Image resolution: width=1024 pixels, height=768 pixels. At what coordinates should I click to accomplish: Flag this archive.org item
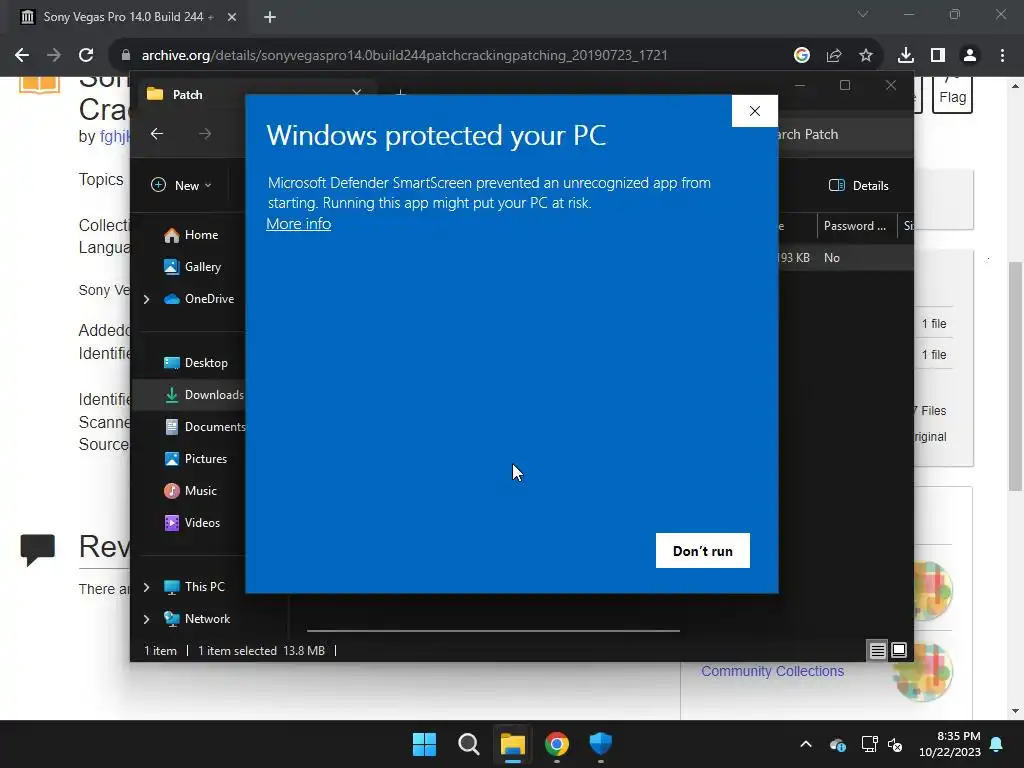tap(952, 95)
